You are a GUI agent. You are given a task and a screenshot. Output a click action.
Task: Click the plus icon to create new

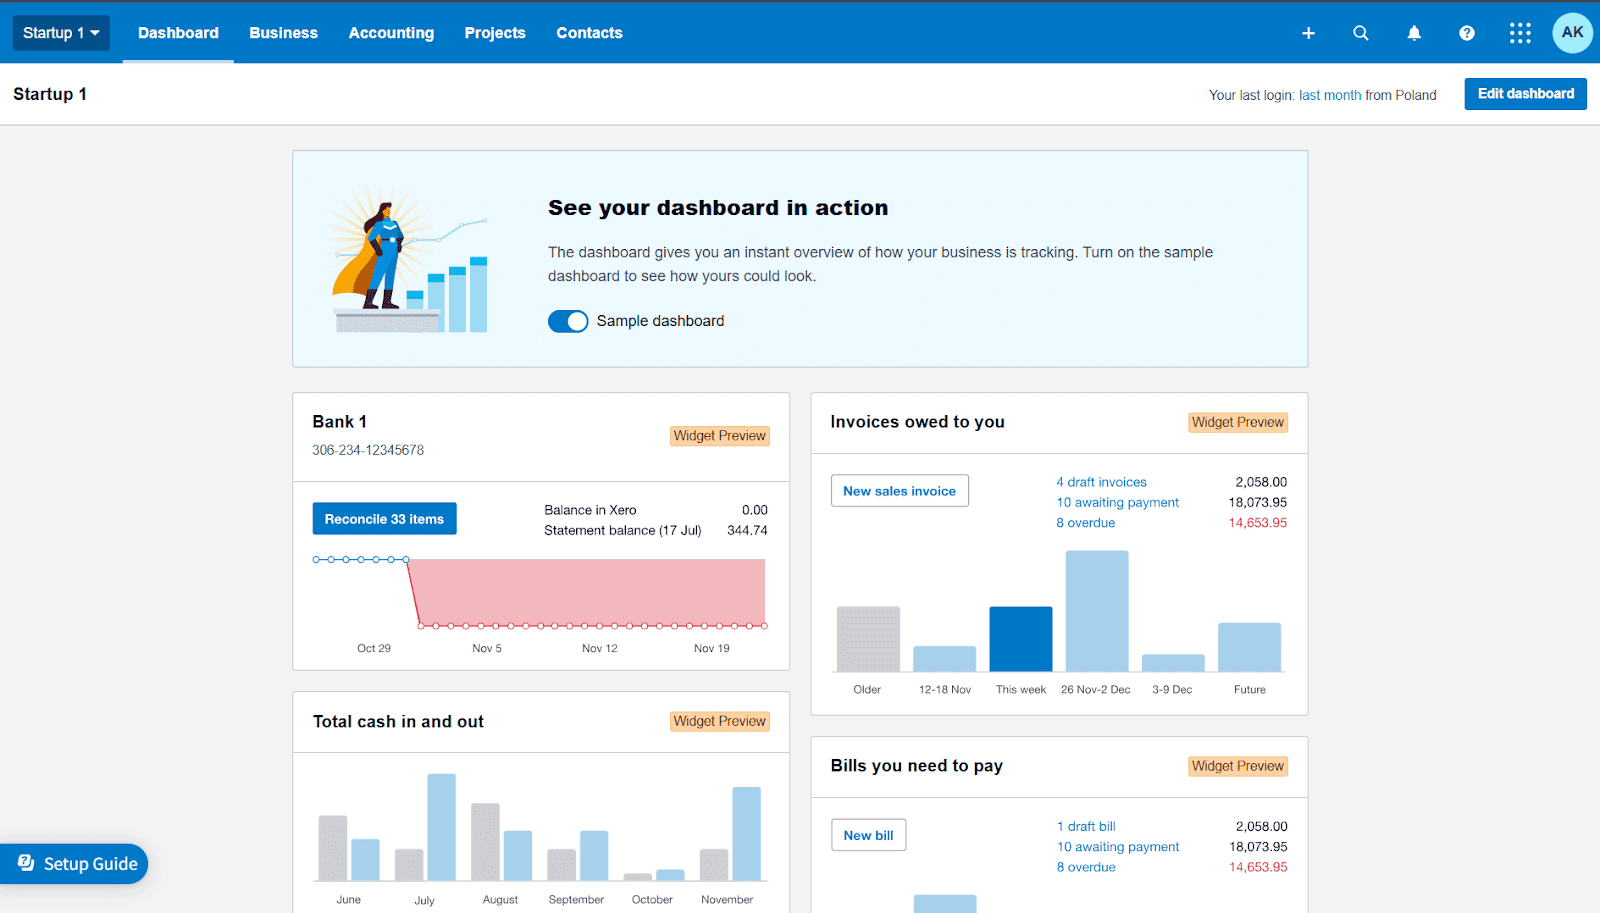point(1308,33)
